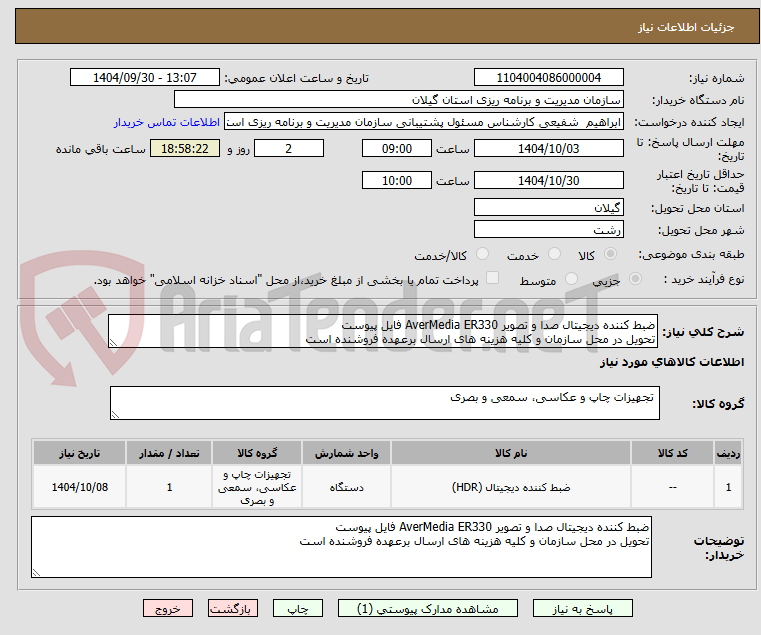Click the نام کالا column header
The height and width of the screenshot is (635, 761).
click(x=511, y=453)
